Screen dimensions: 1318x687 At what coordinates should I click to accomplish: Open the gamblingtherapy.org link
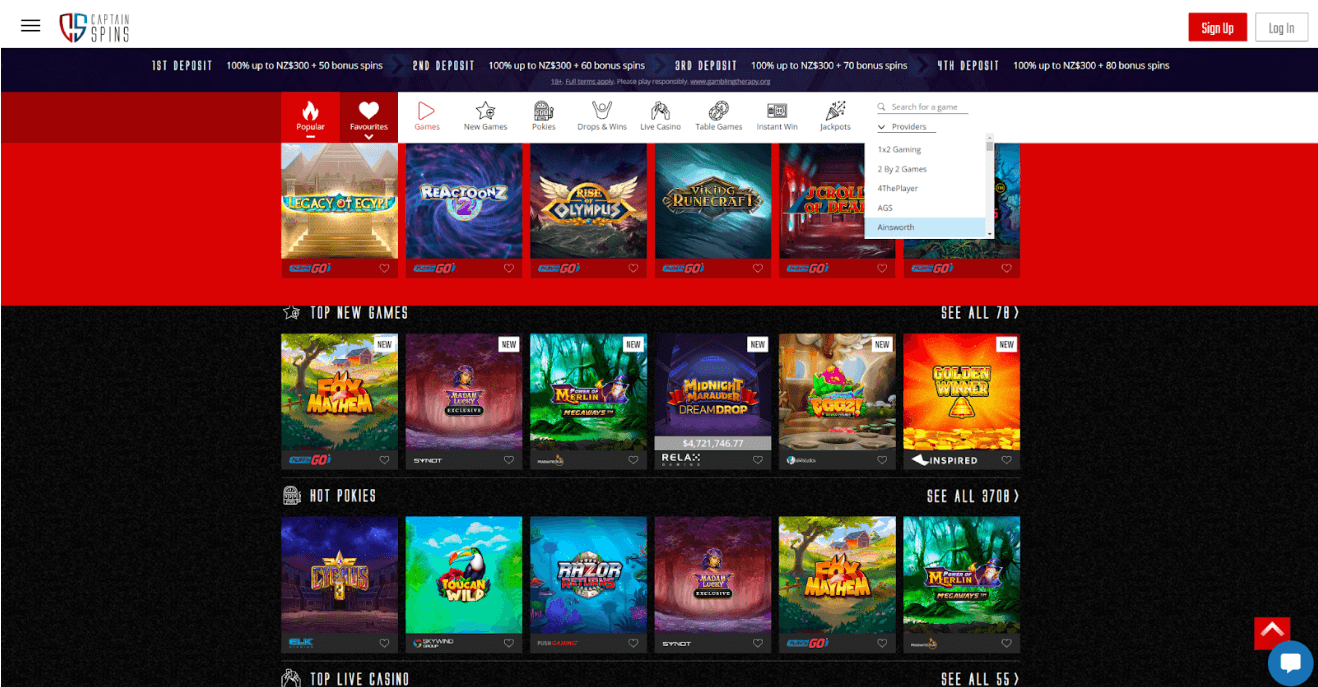click(x=730, y=81)
